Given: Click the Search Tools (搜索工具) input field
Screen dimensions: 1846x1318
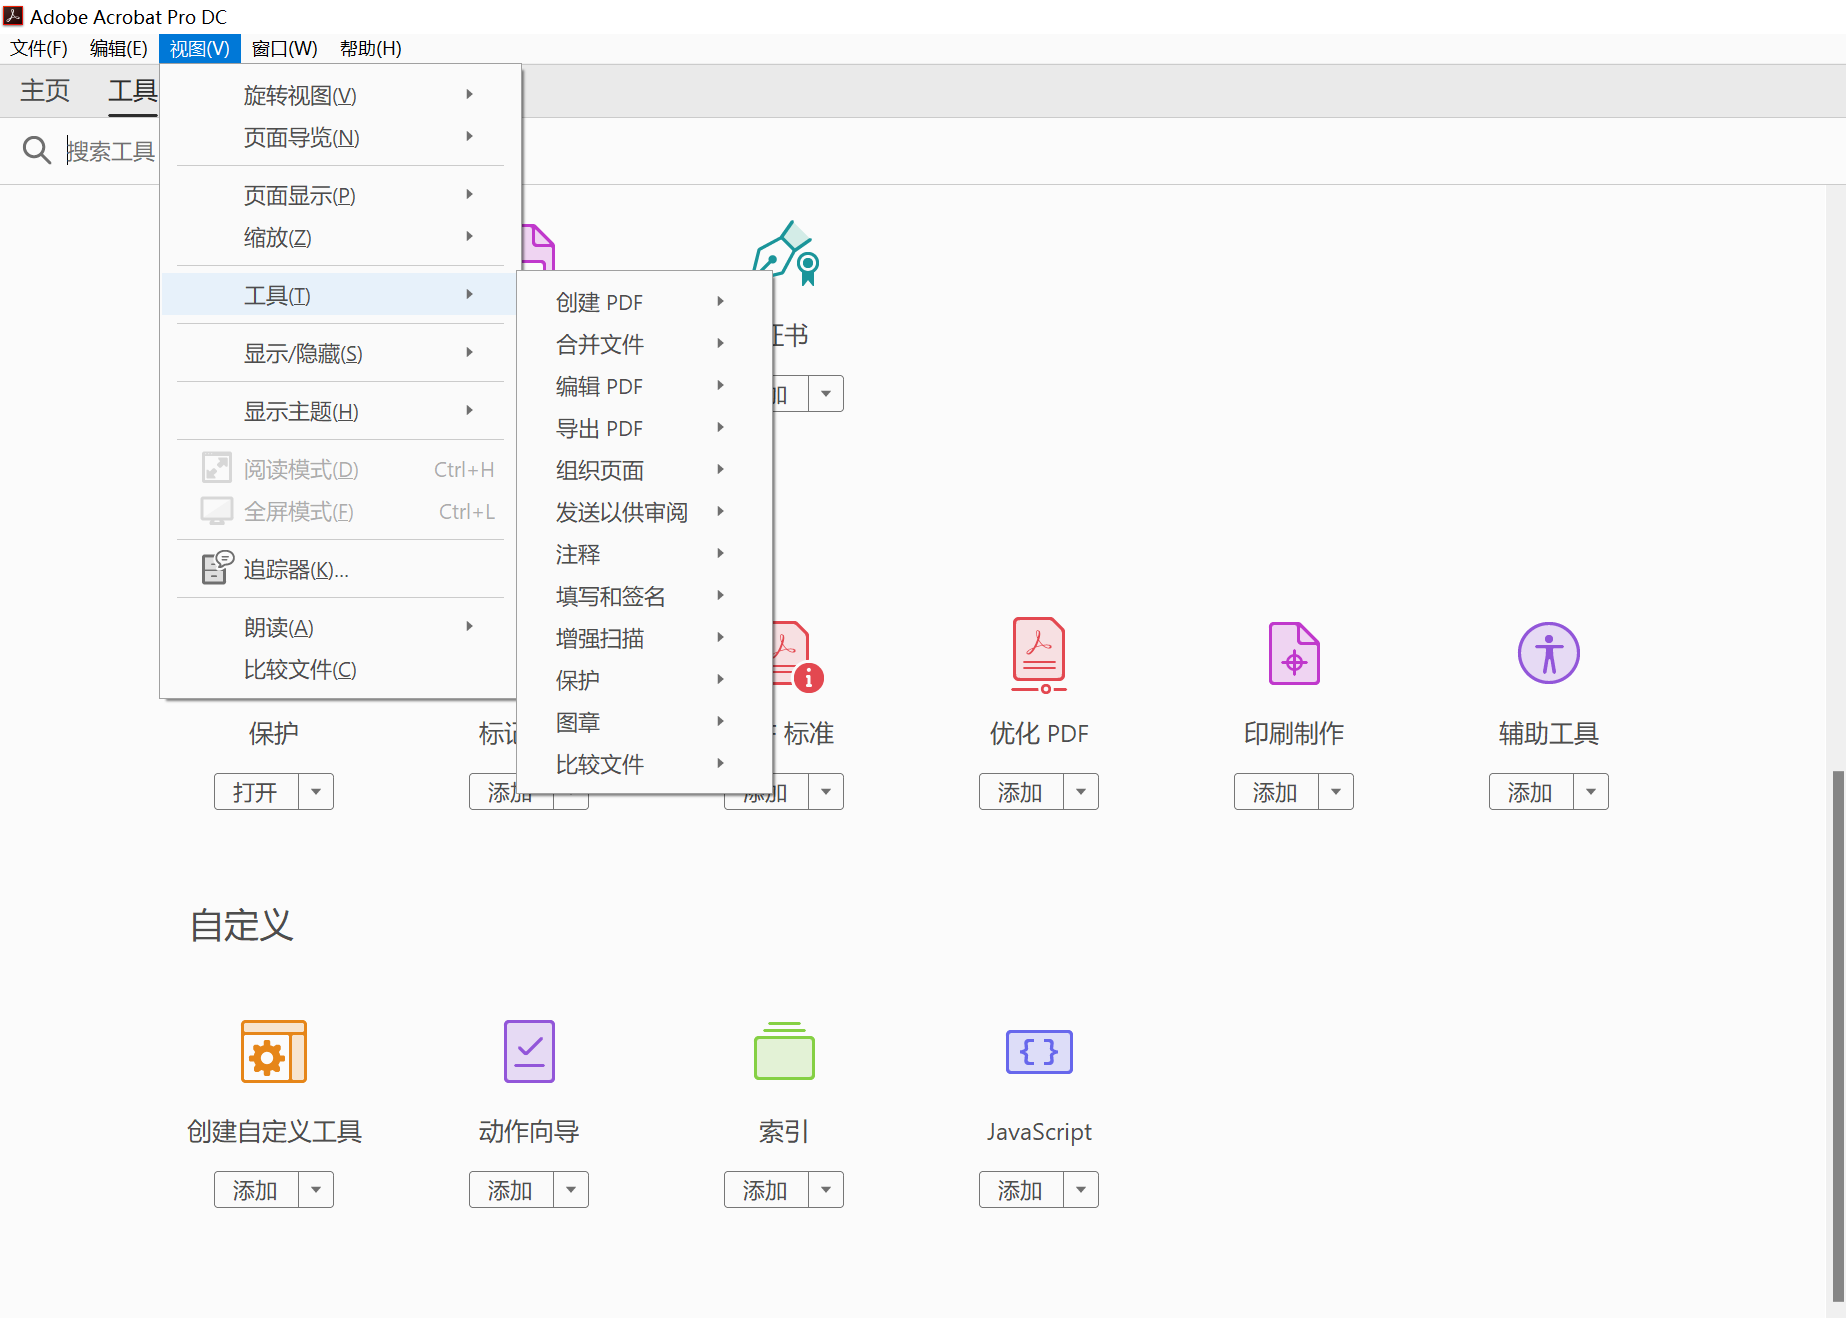Looking at the screenshot, I should [x=111, y=150].
